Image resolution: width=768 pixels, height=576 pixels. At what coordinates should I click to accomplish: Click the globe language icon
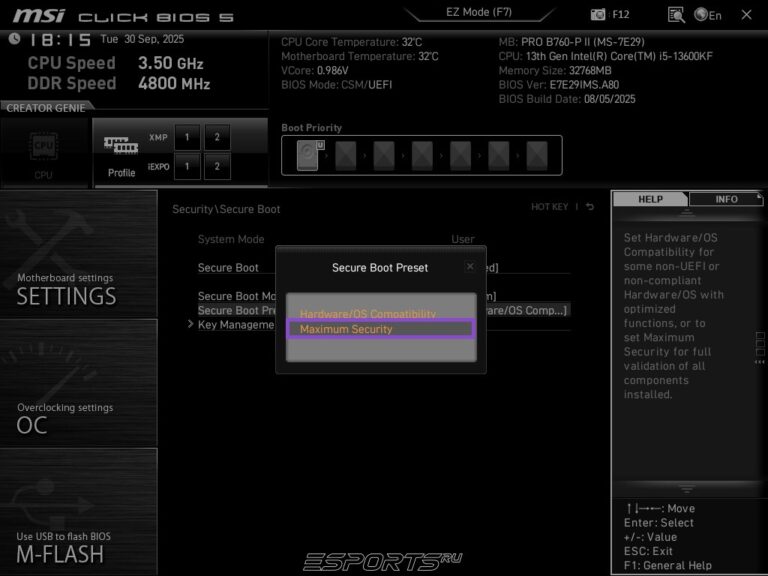point(701,14)
